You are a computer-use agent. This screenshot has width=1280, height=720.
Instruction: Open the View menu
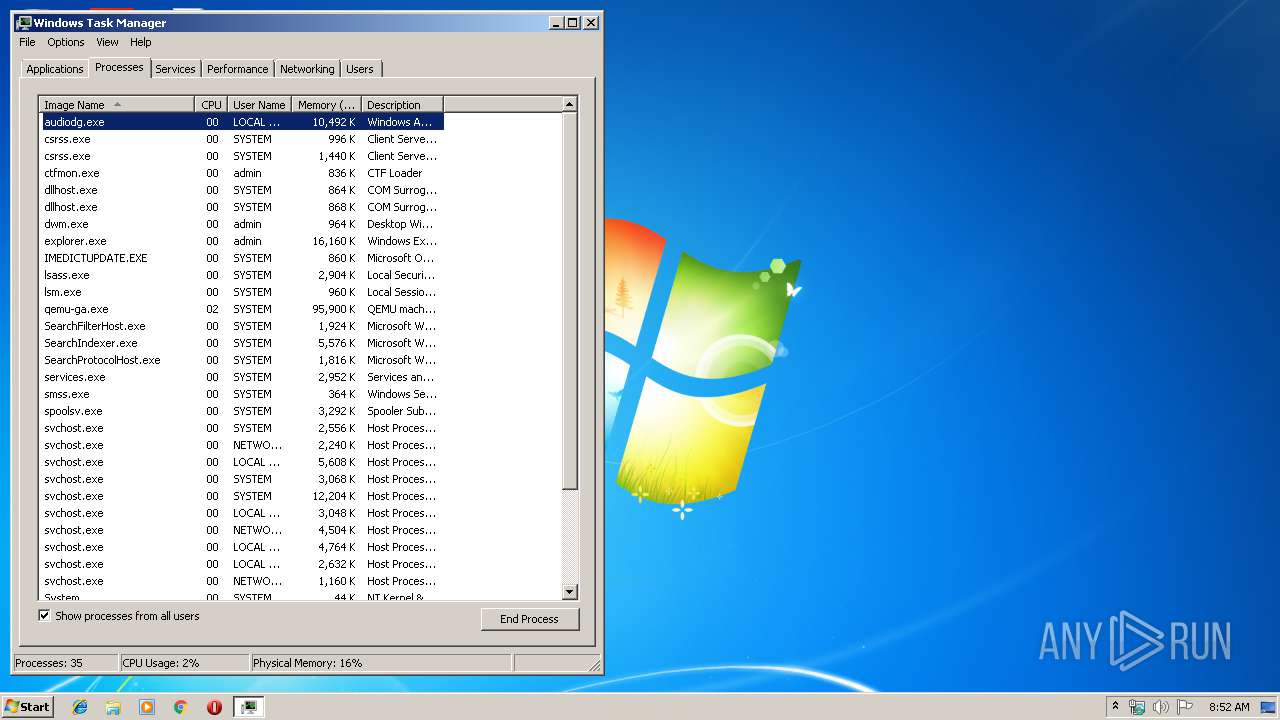tap(107, 42)
